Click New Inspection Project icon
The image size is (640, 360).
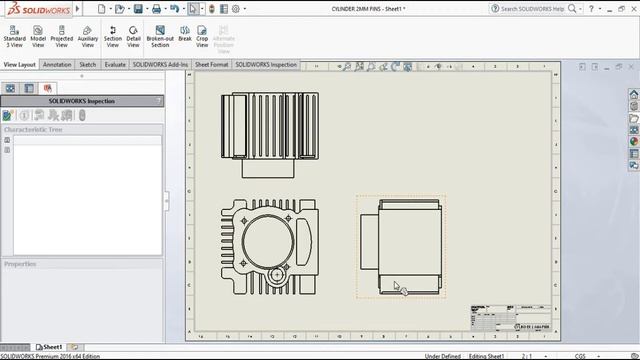8,116
